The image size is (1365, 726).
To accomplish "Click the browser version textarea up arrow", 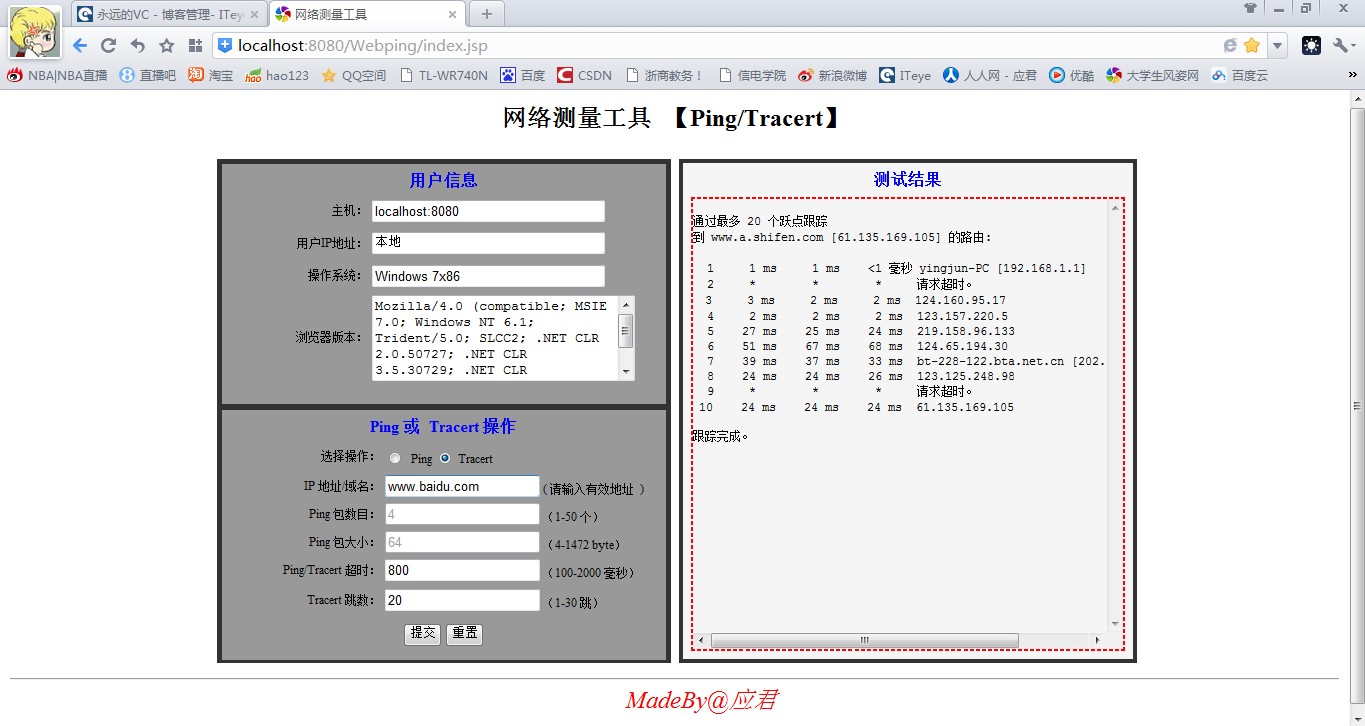I will pyautogui.click(x=627, y=304).
